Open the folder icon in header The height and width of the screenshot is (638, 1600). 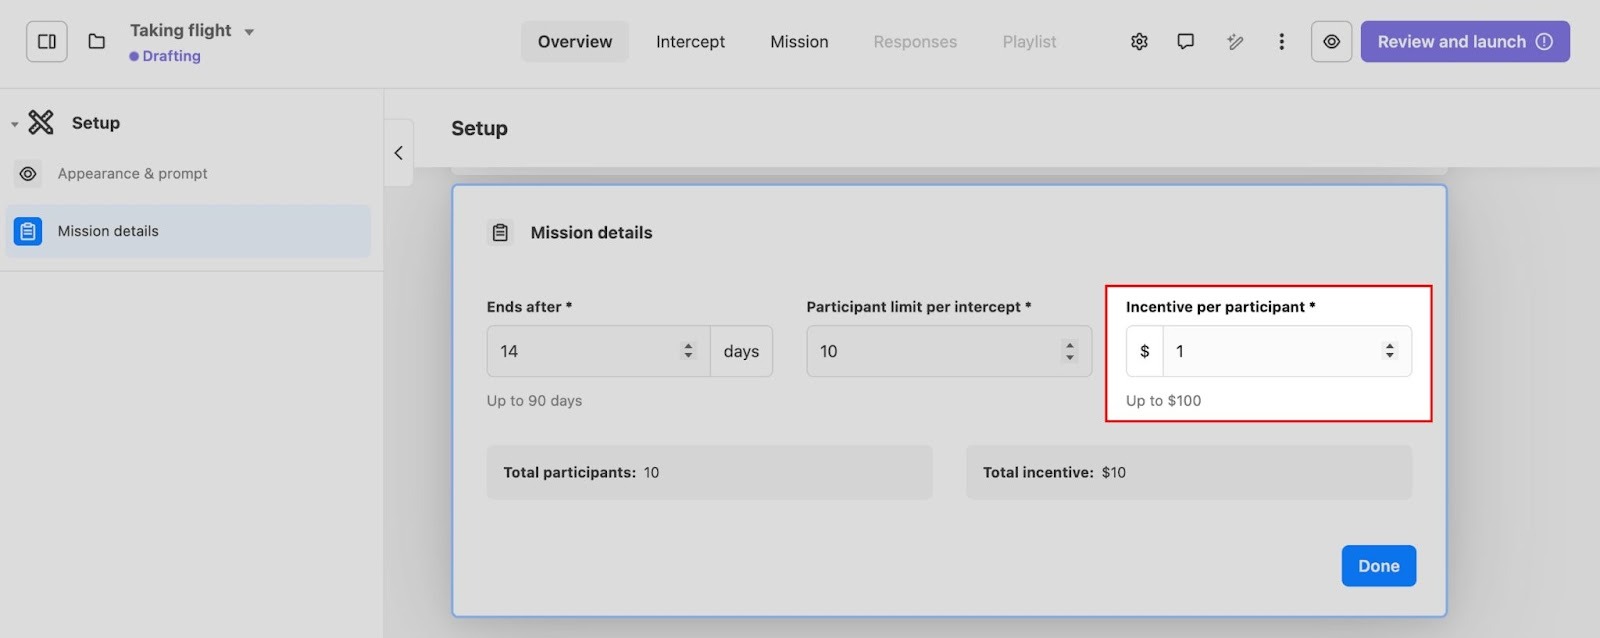click(x=97, y=42)
